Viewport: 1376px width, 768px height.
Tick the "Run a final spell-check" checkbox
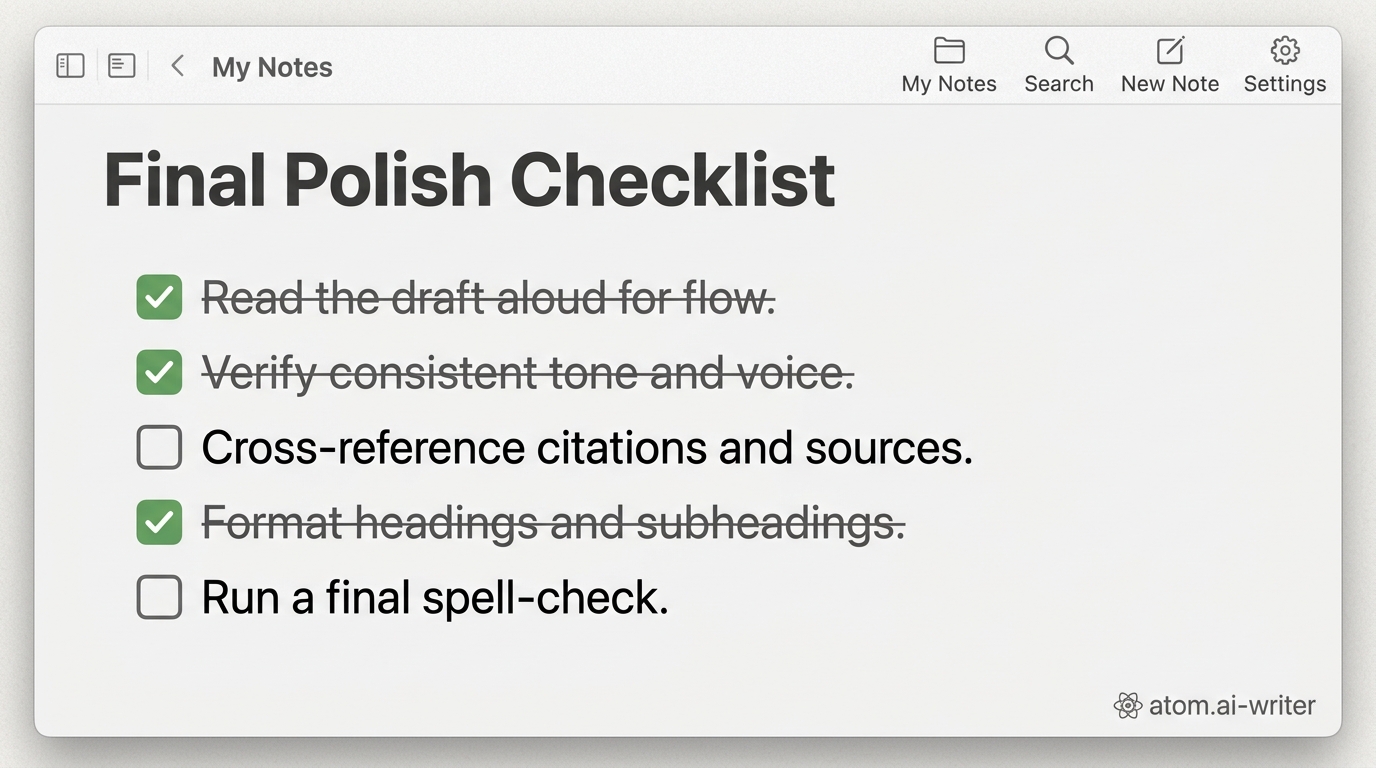pyautogui.click(x=159, y=597)
